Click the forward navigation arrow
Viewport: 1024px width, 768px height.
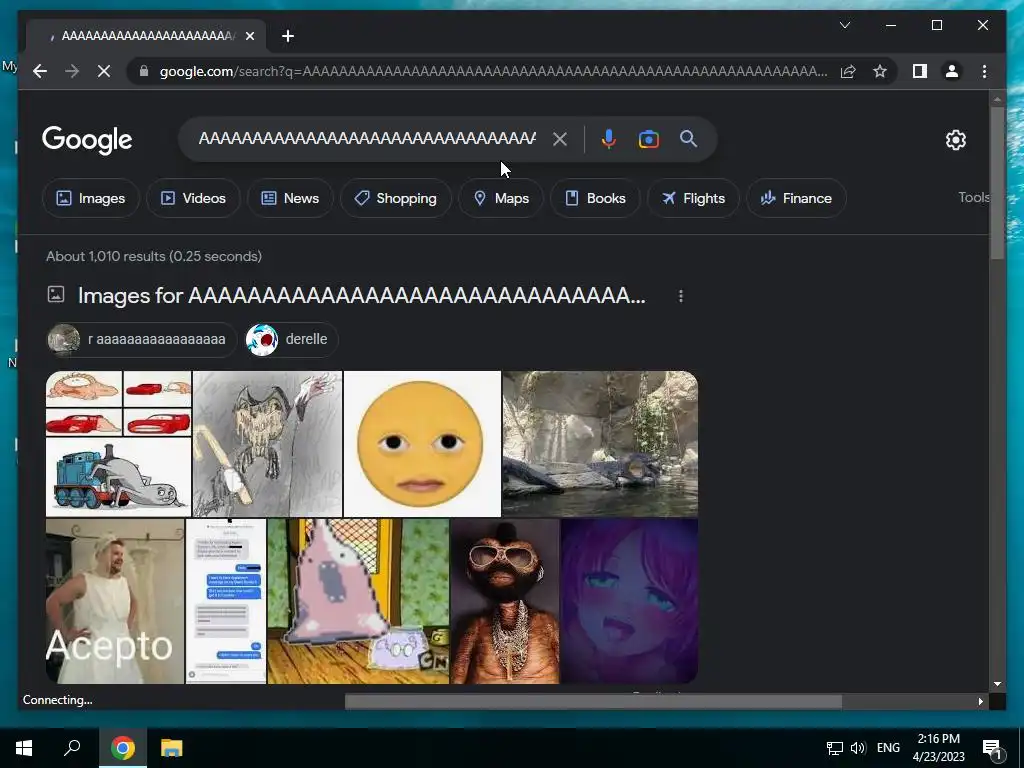(72, 71)
